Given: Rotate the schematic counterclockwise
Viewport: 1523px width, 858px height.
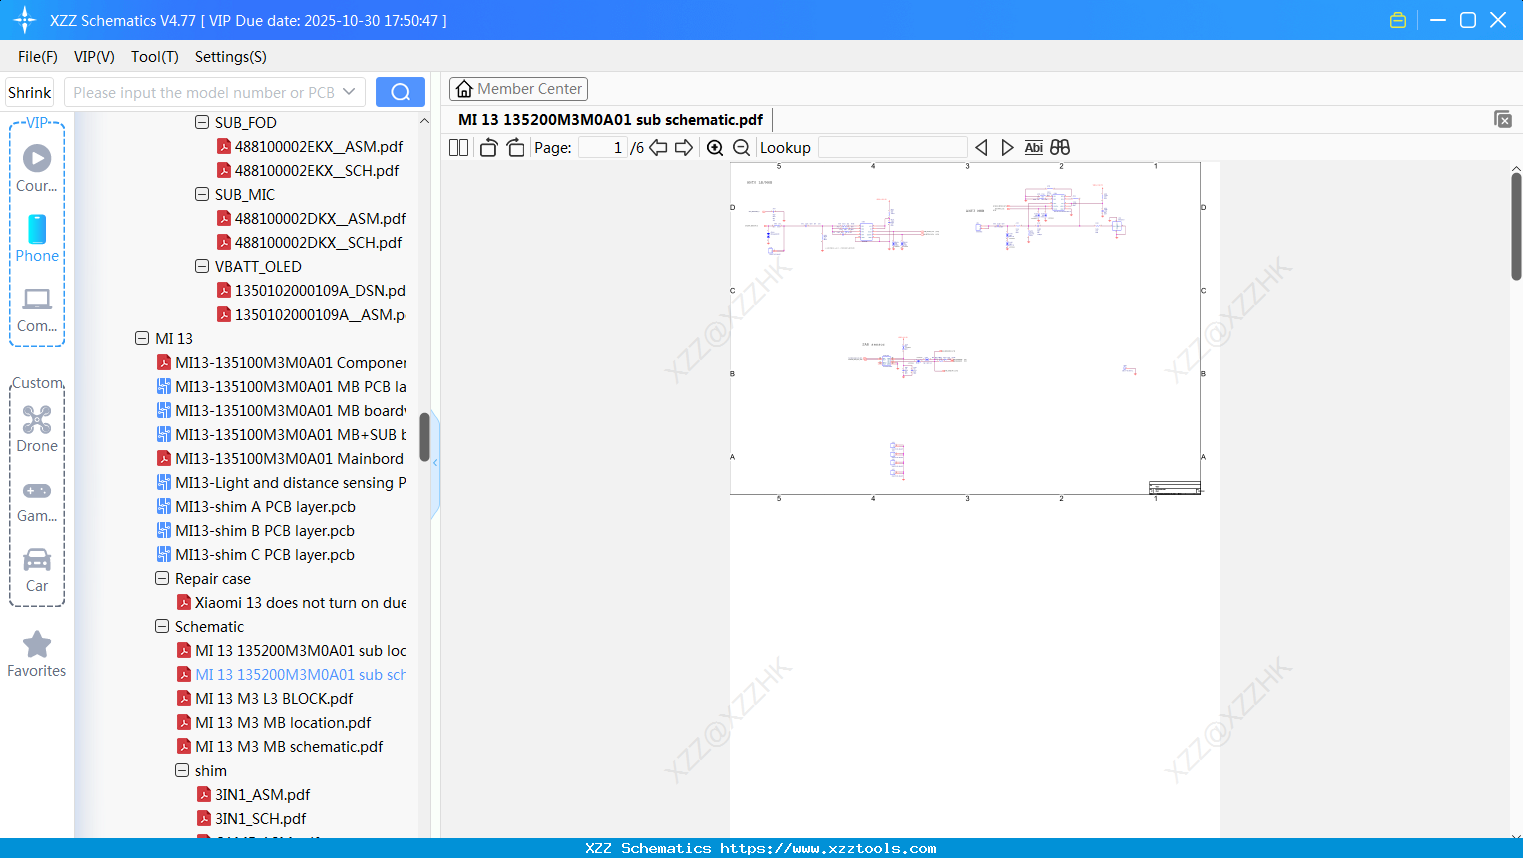Looking at the screenshot, I should [x=487, y=147].
